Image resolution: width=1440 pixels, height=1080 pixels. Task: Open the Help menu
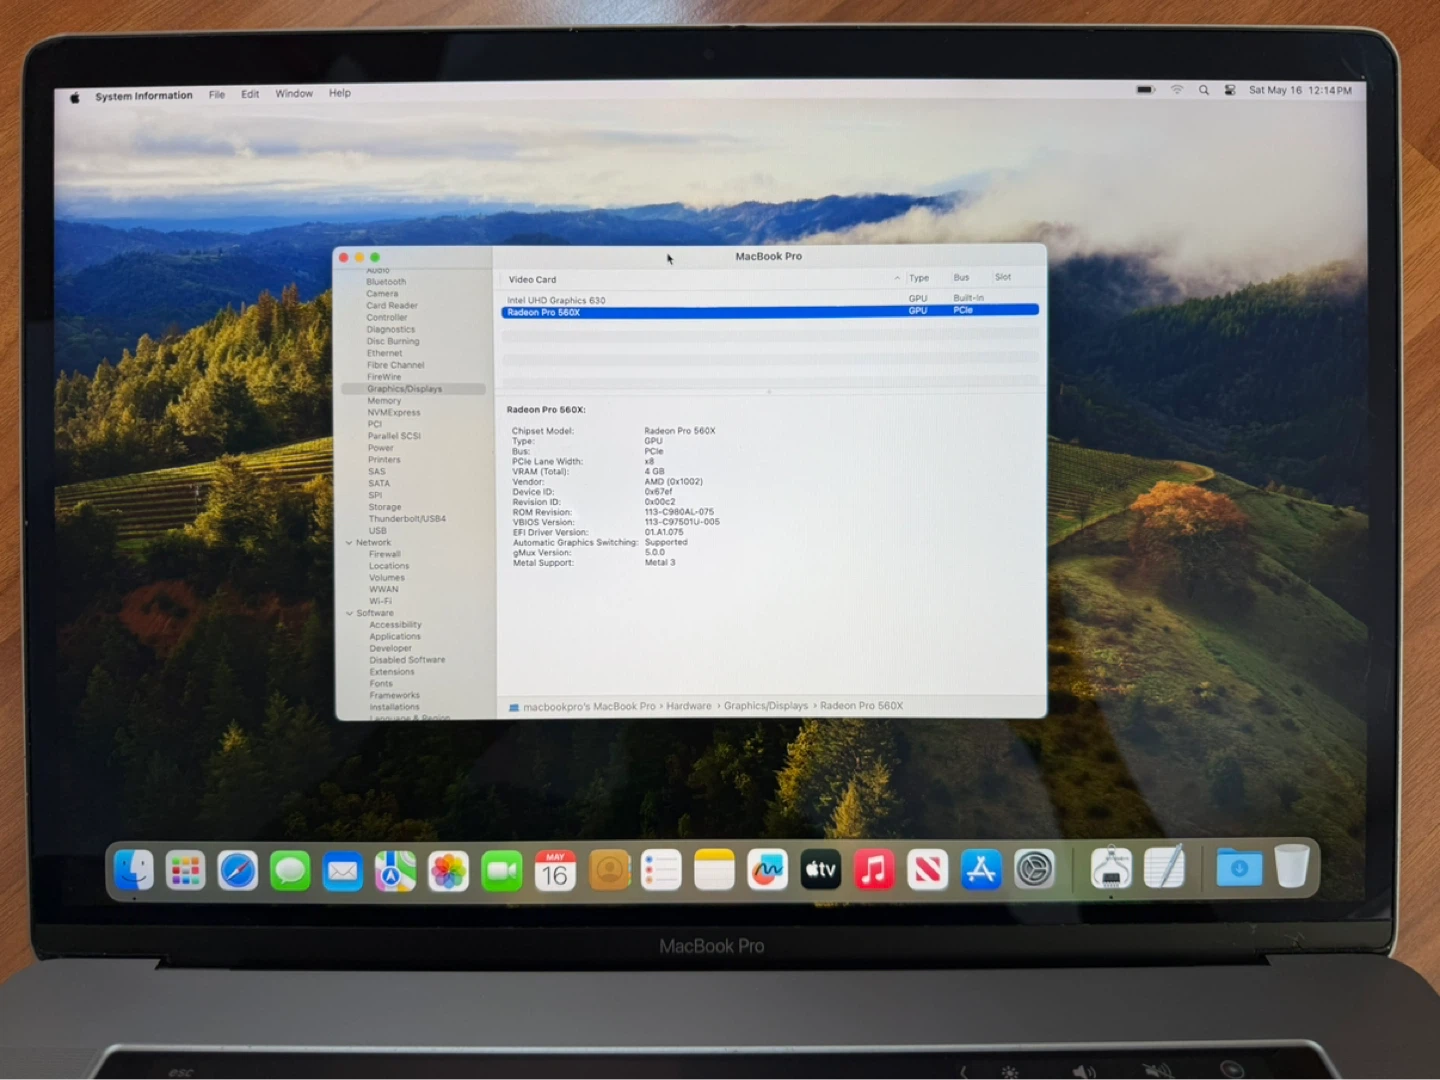340,93
